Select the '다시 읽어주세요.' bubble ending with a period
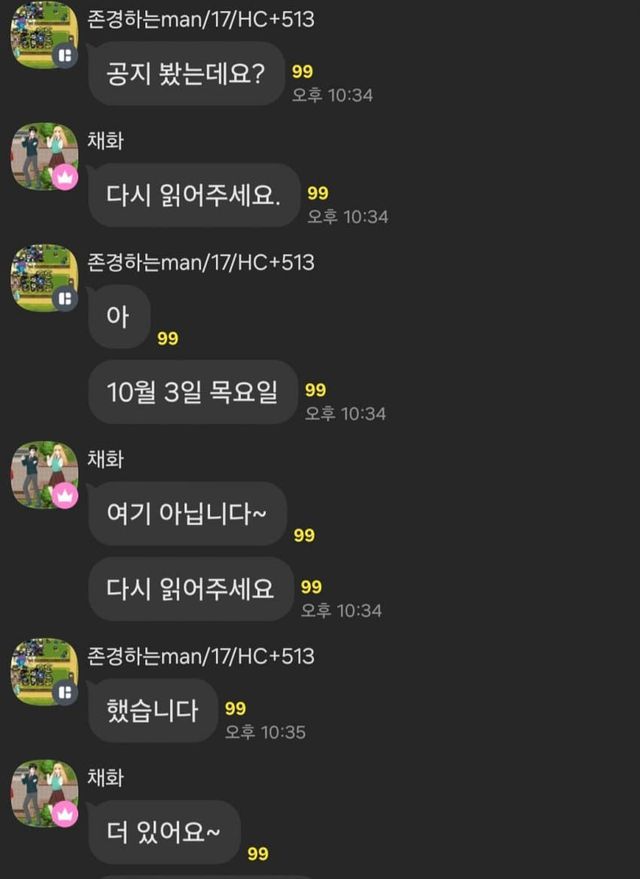This screenshot has height=879, width=640. coord(194,195)
